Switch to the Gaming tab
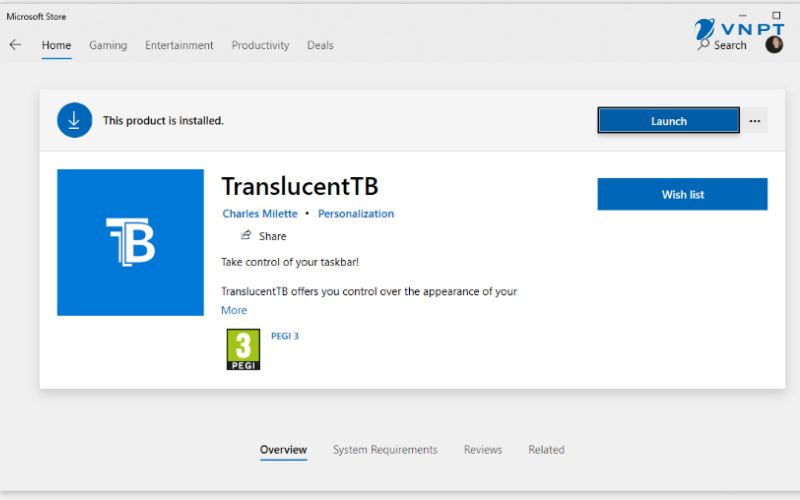Screen dimensions: 800x500 pyautogui.click(x=108, y=45)
